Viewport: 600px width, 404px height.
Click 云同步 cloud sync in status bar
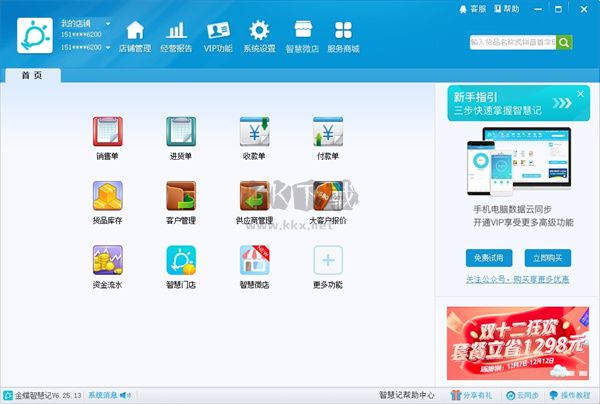coord(522,395)
